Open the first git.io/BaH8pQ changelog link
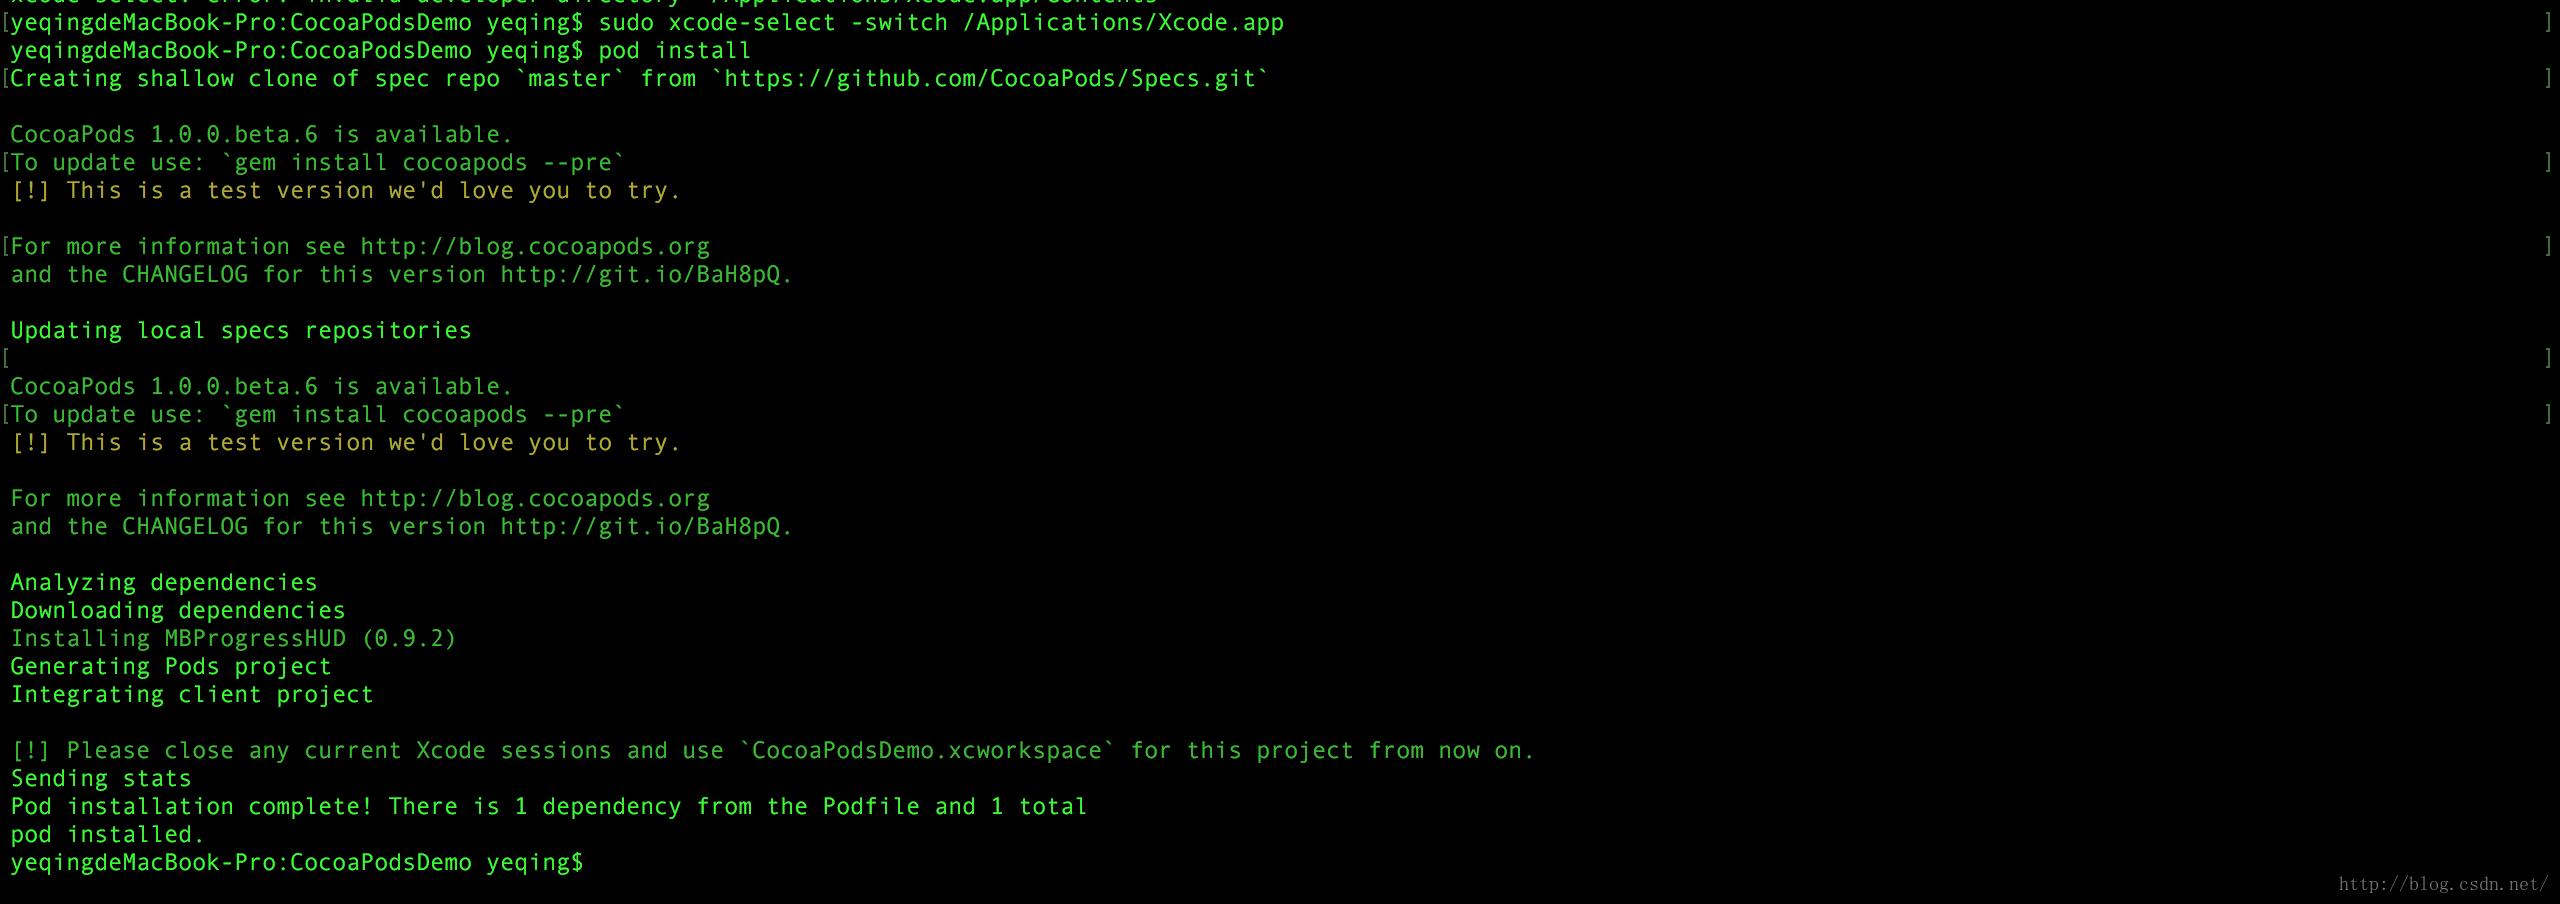Viewport: 2560px width, 904px height. coord(640,275)
